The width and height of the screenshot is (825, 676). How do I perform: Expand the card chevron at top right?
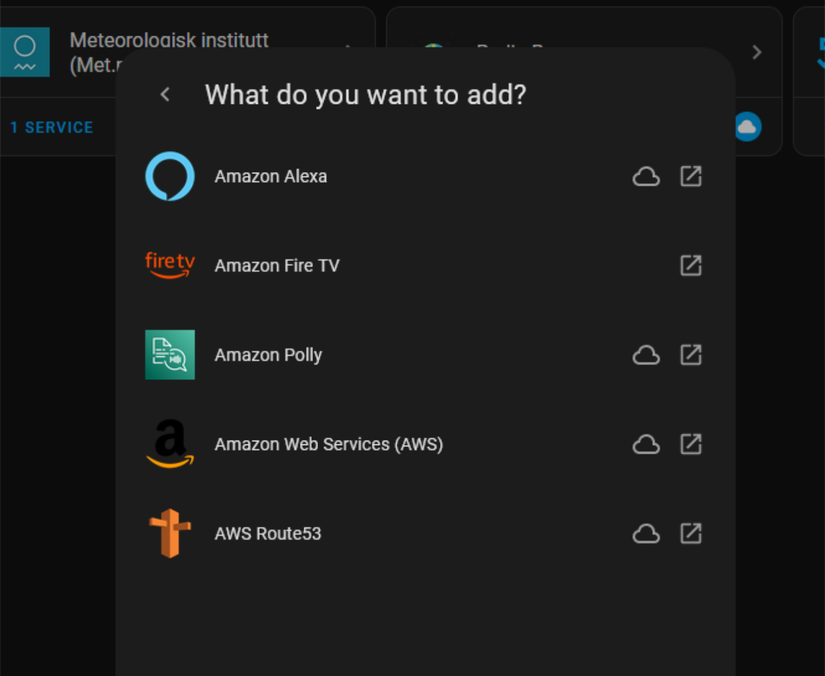tap(756, 53)
